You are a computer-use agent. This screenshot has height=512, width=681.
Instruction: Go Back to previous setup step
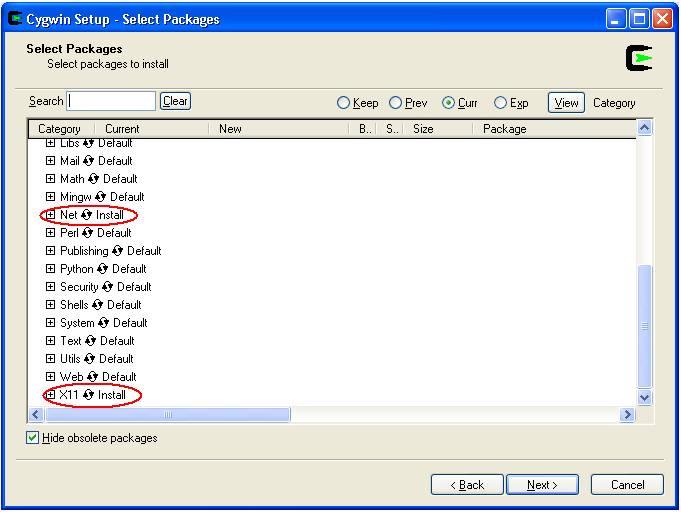467,485
